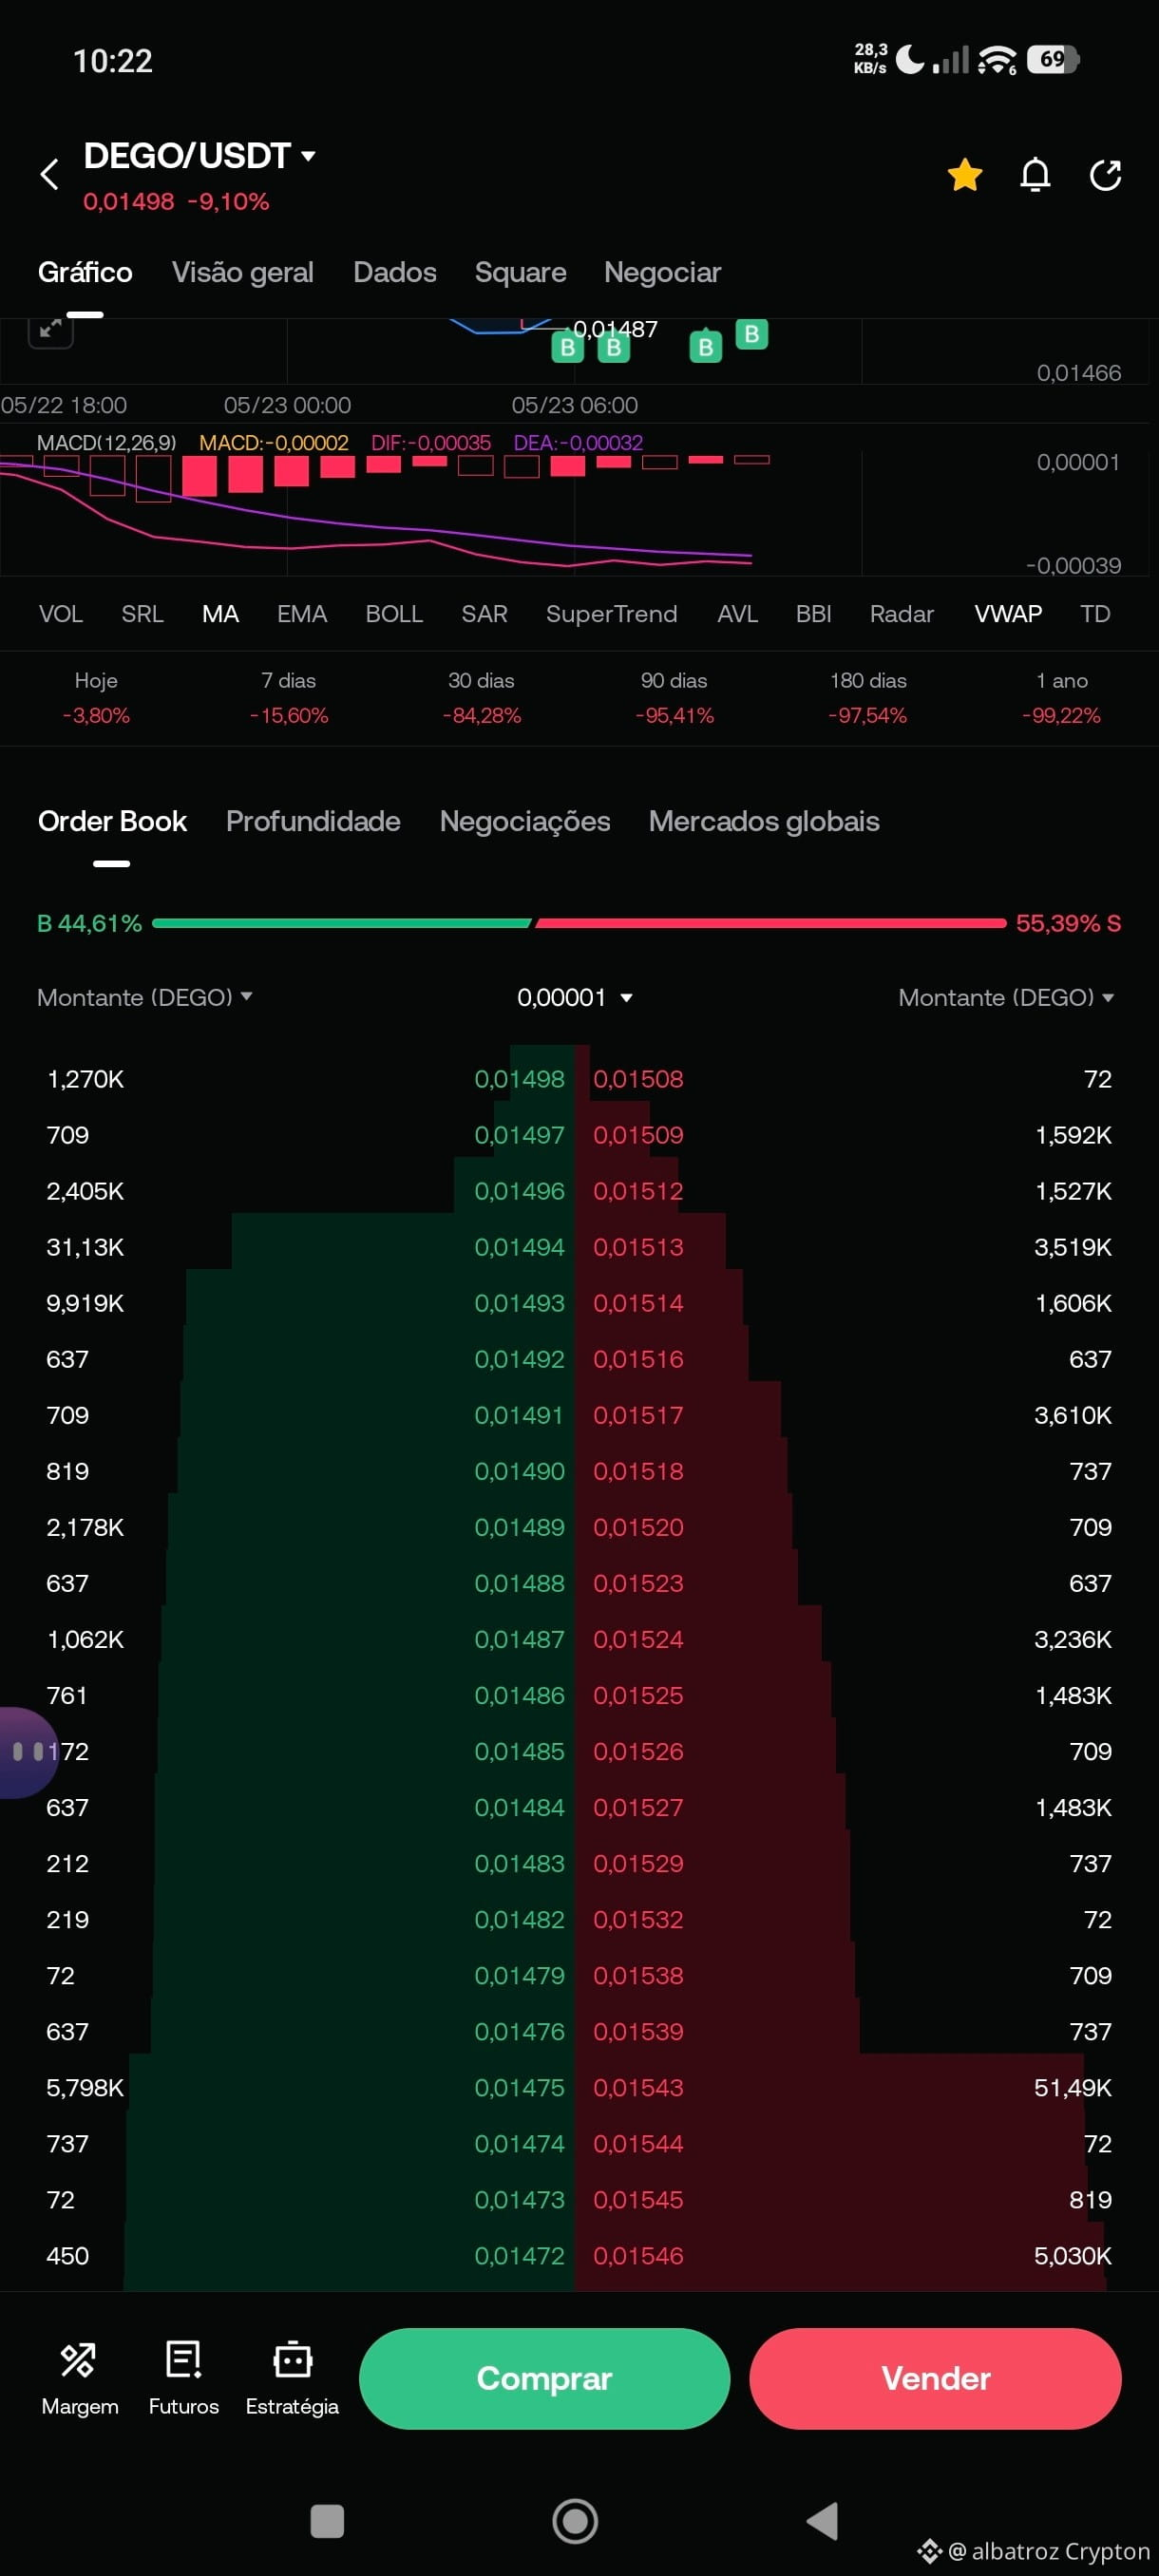Toggle the SuperTrend indicator
Image resolution: width=1159 pixels, height=2576 pixels.
(611, 614)
